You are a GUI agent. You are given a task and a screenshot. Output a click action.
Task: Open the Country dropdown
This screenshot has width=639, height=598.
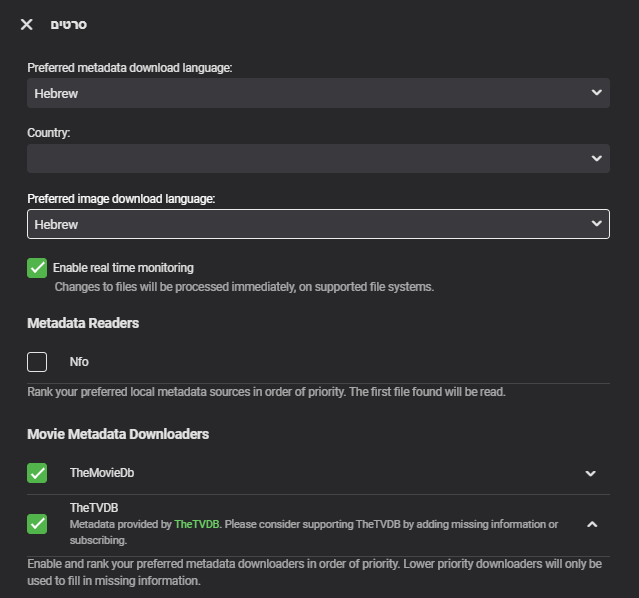click(317, 158)
